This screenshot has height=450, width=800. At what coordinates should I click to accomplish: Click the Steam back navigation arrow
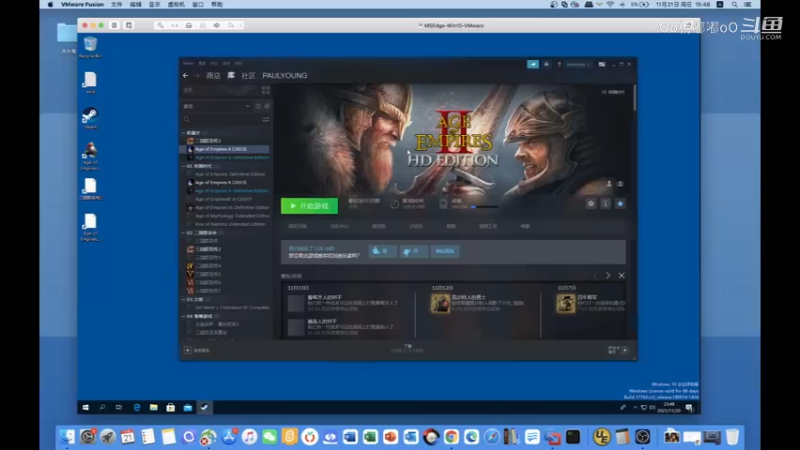pyautogui.click(x=186, y=76)
